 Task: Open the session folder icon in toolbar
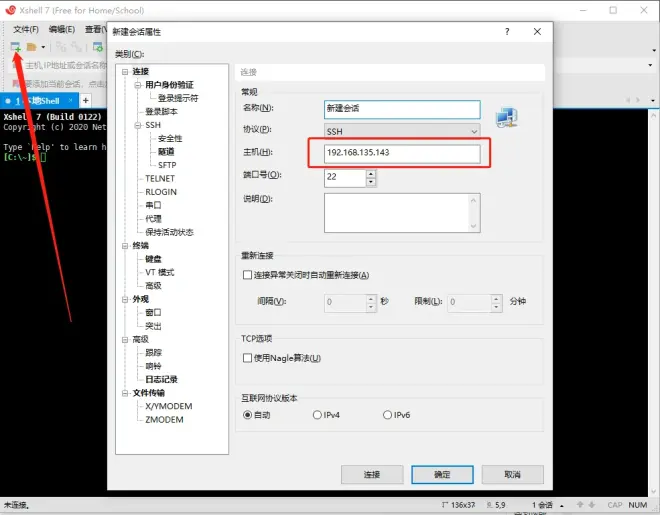[32, 47]
